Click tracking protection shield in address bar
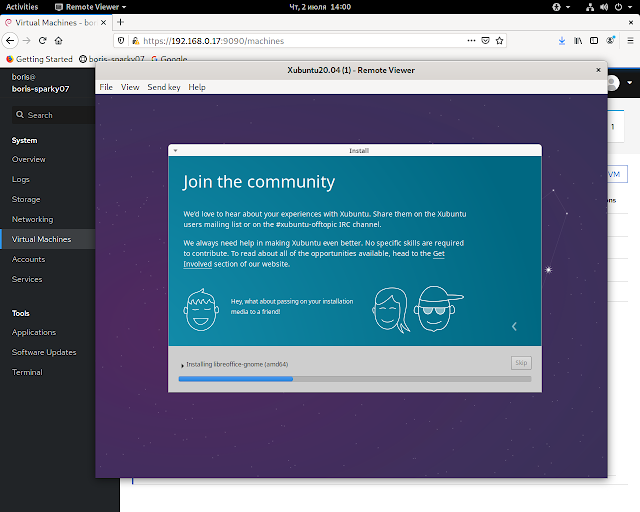Viewport: 640px width, 512px height. point(121,40)
